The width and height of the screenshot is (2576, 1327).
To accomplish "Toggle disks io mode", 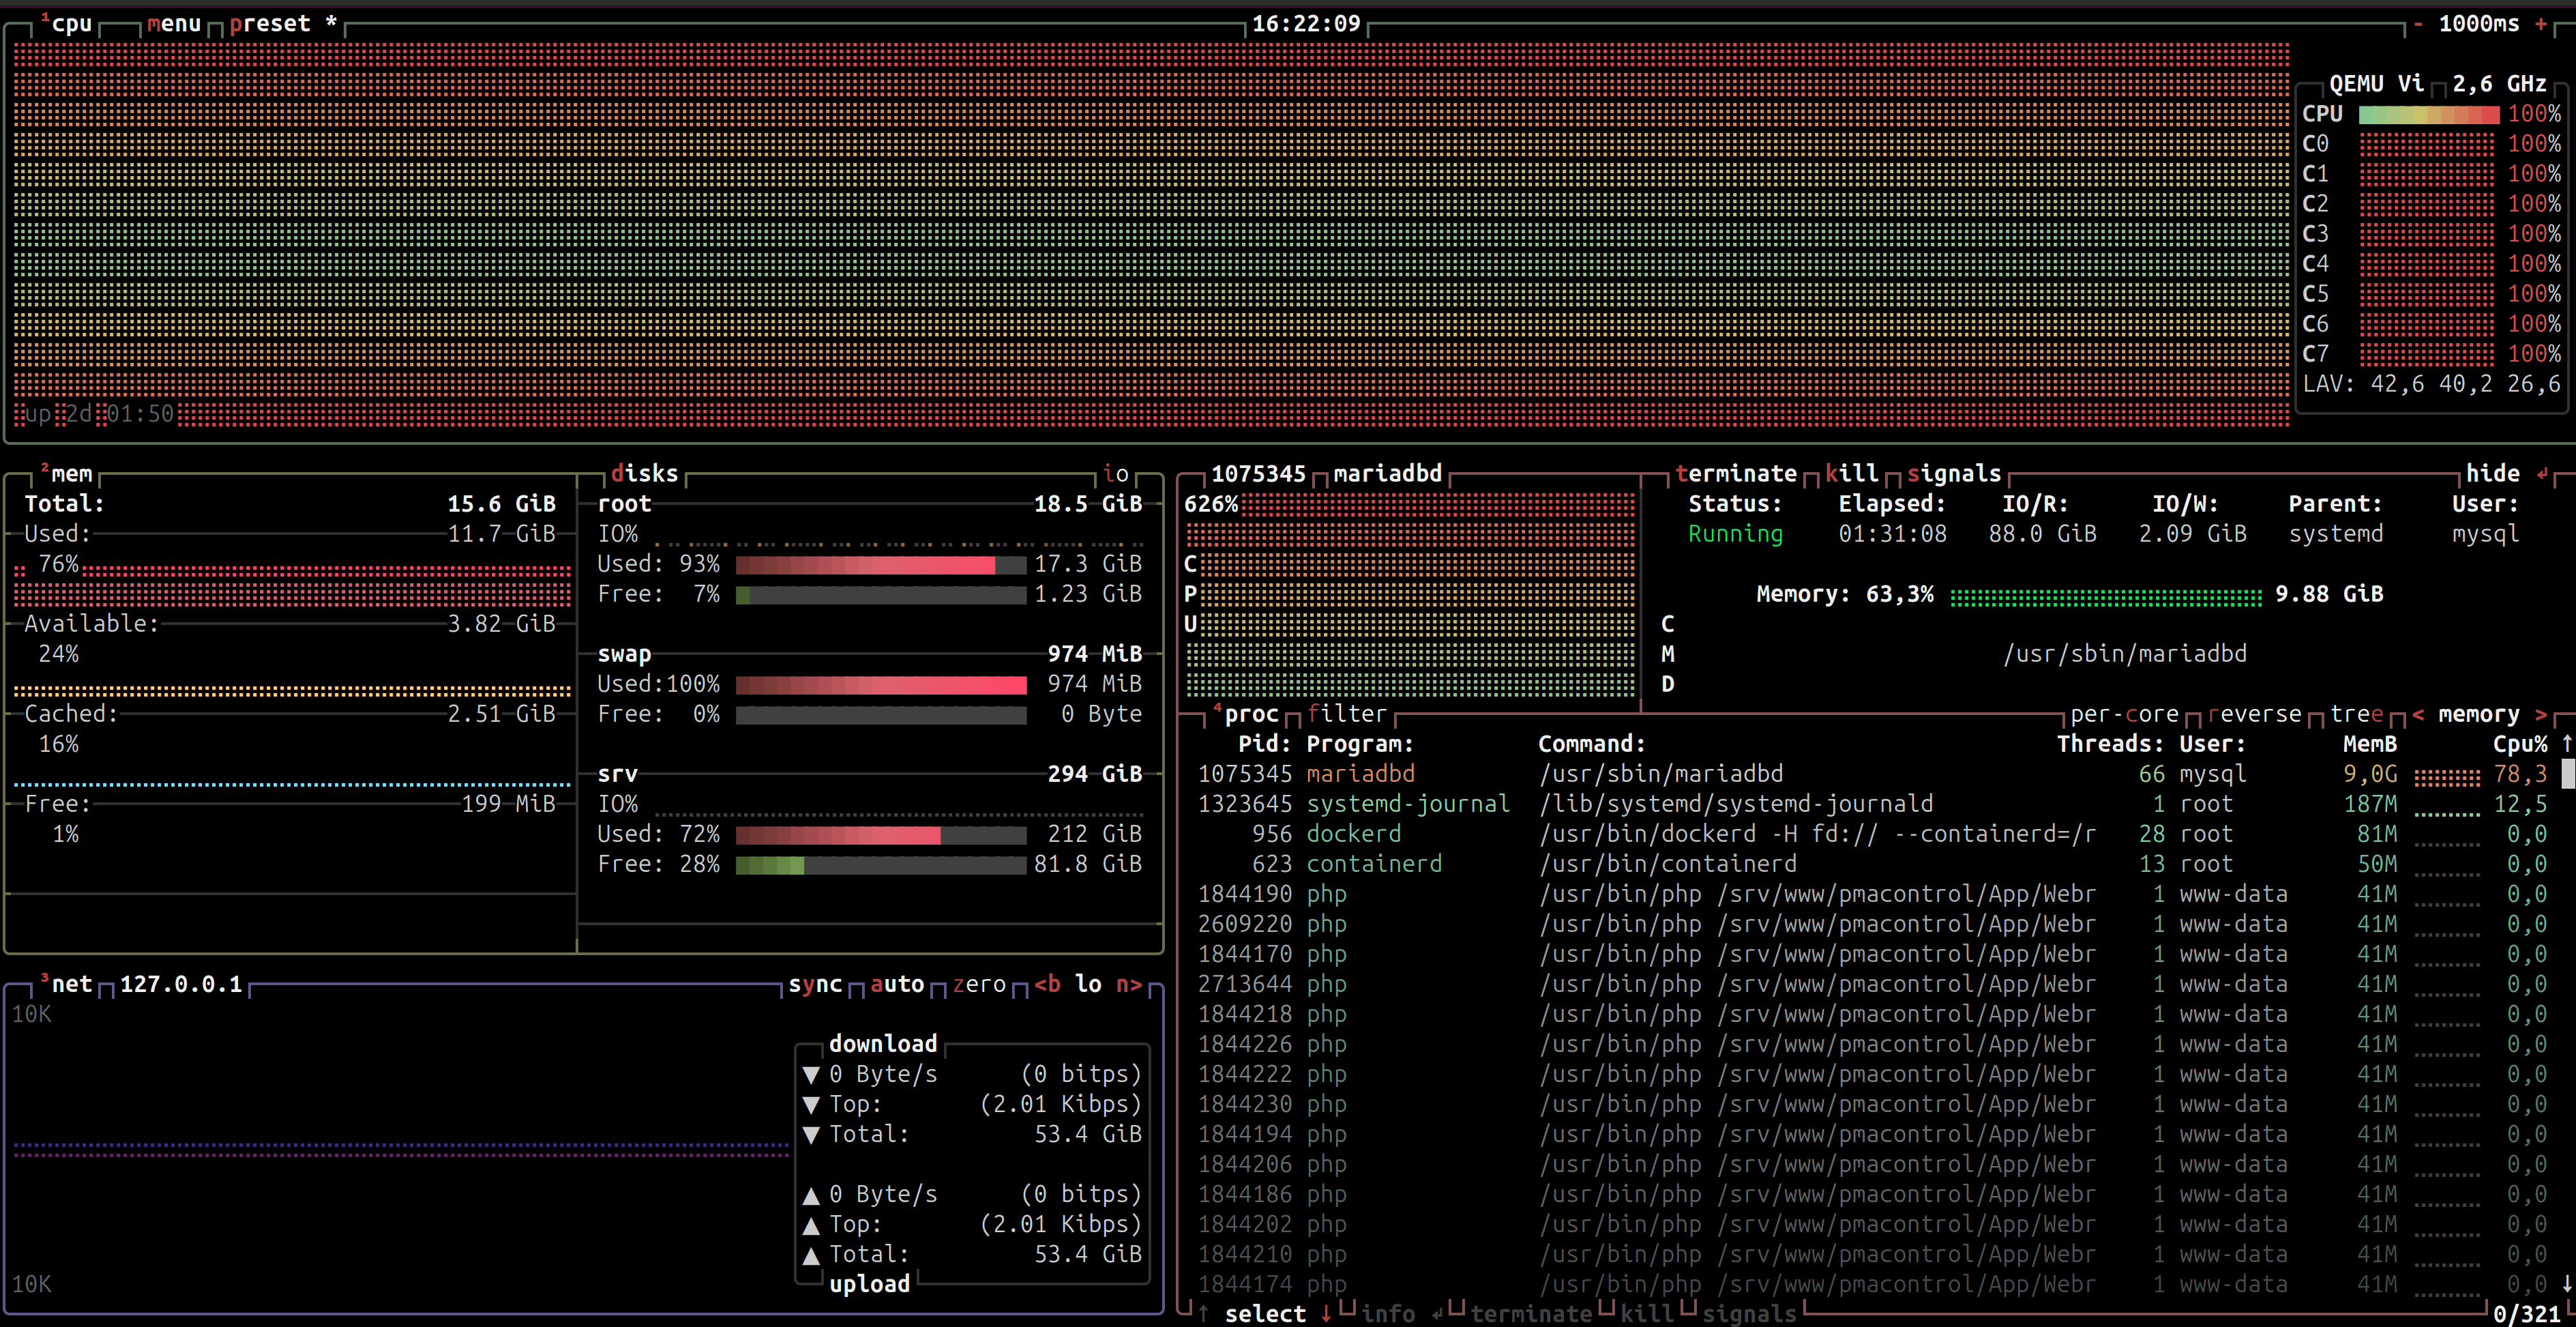I will pos(1116,474).
